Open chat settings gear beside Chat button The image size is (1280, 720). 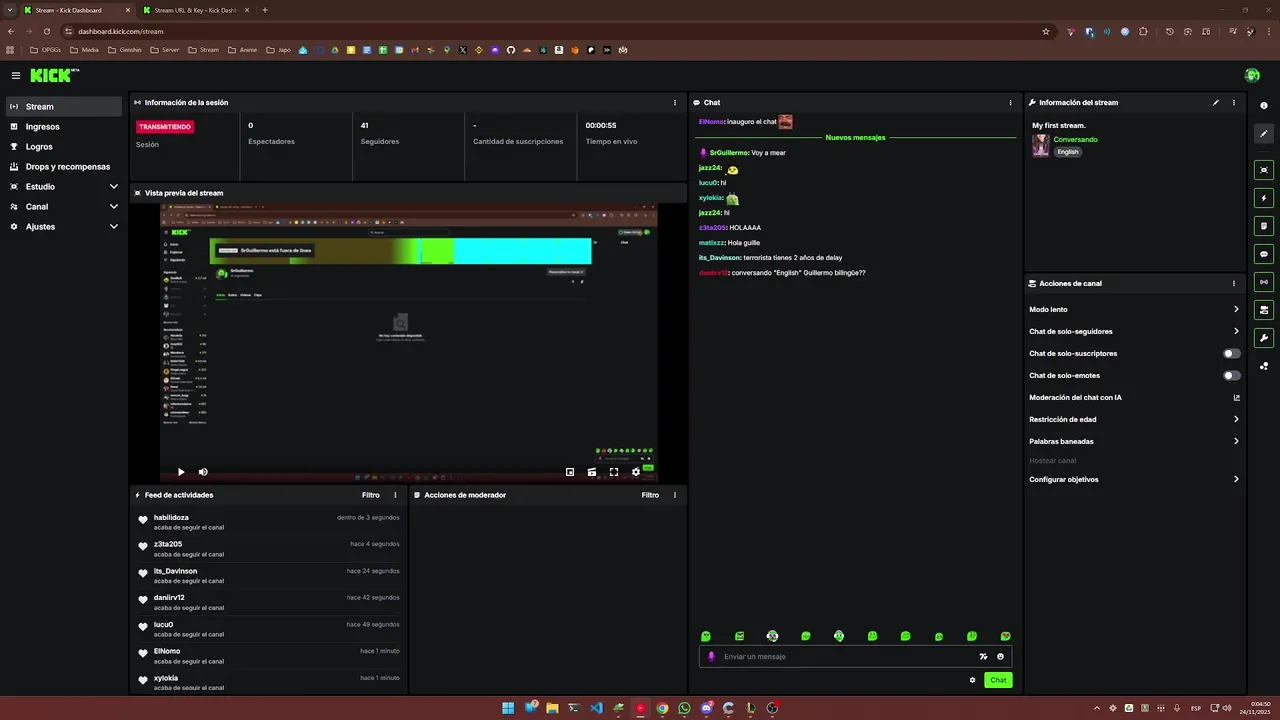972,680
